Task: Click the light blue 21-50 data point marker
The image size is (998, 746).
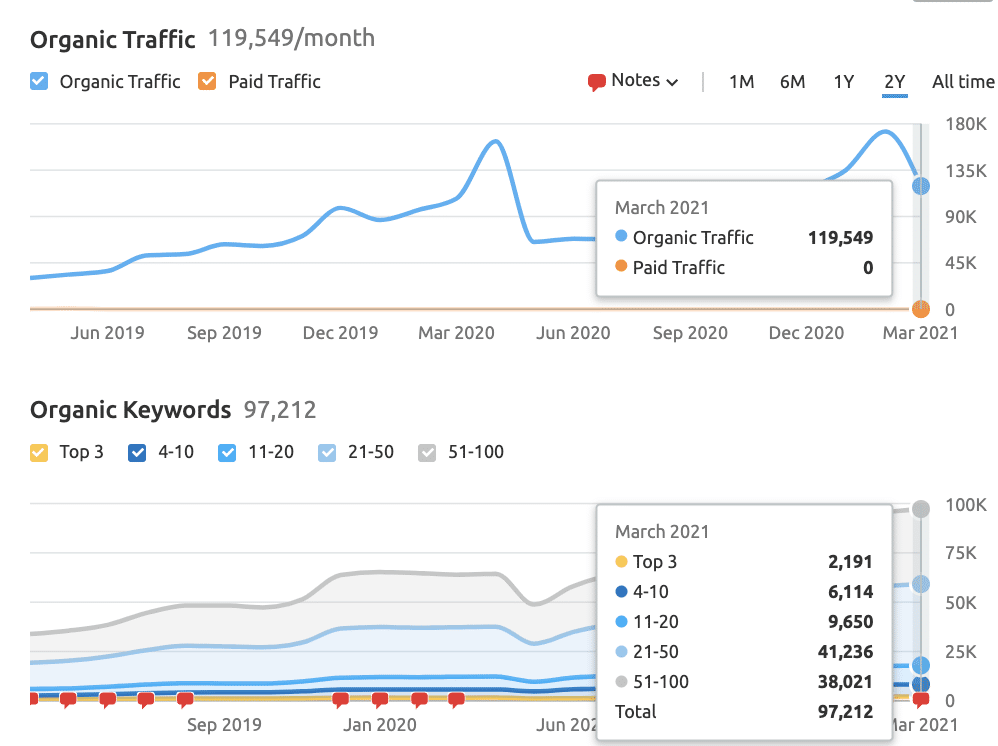Action: click(x=921, y=584)
